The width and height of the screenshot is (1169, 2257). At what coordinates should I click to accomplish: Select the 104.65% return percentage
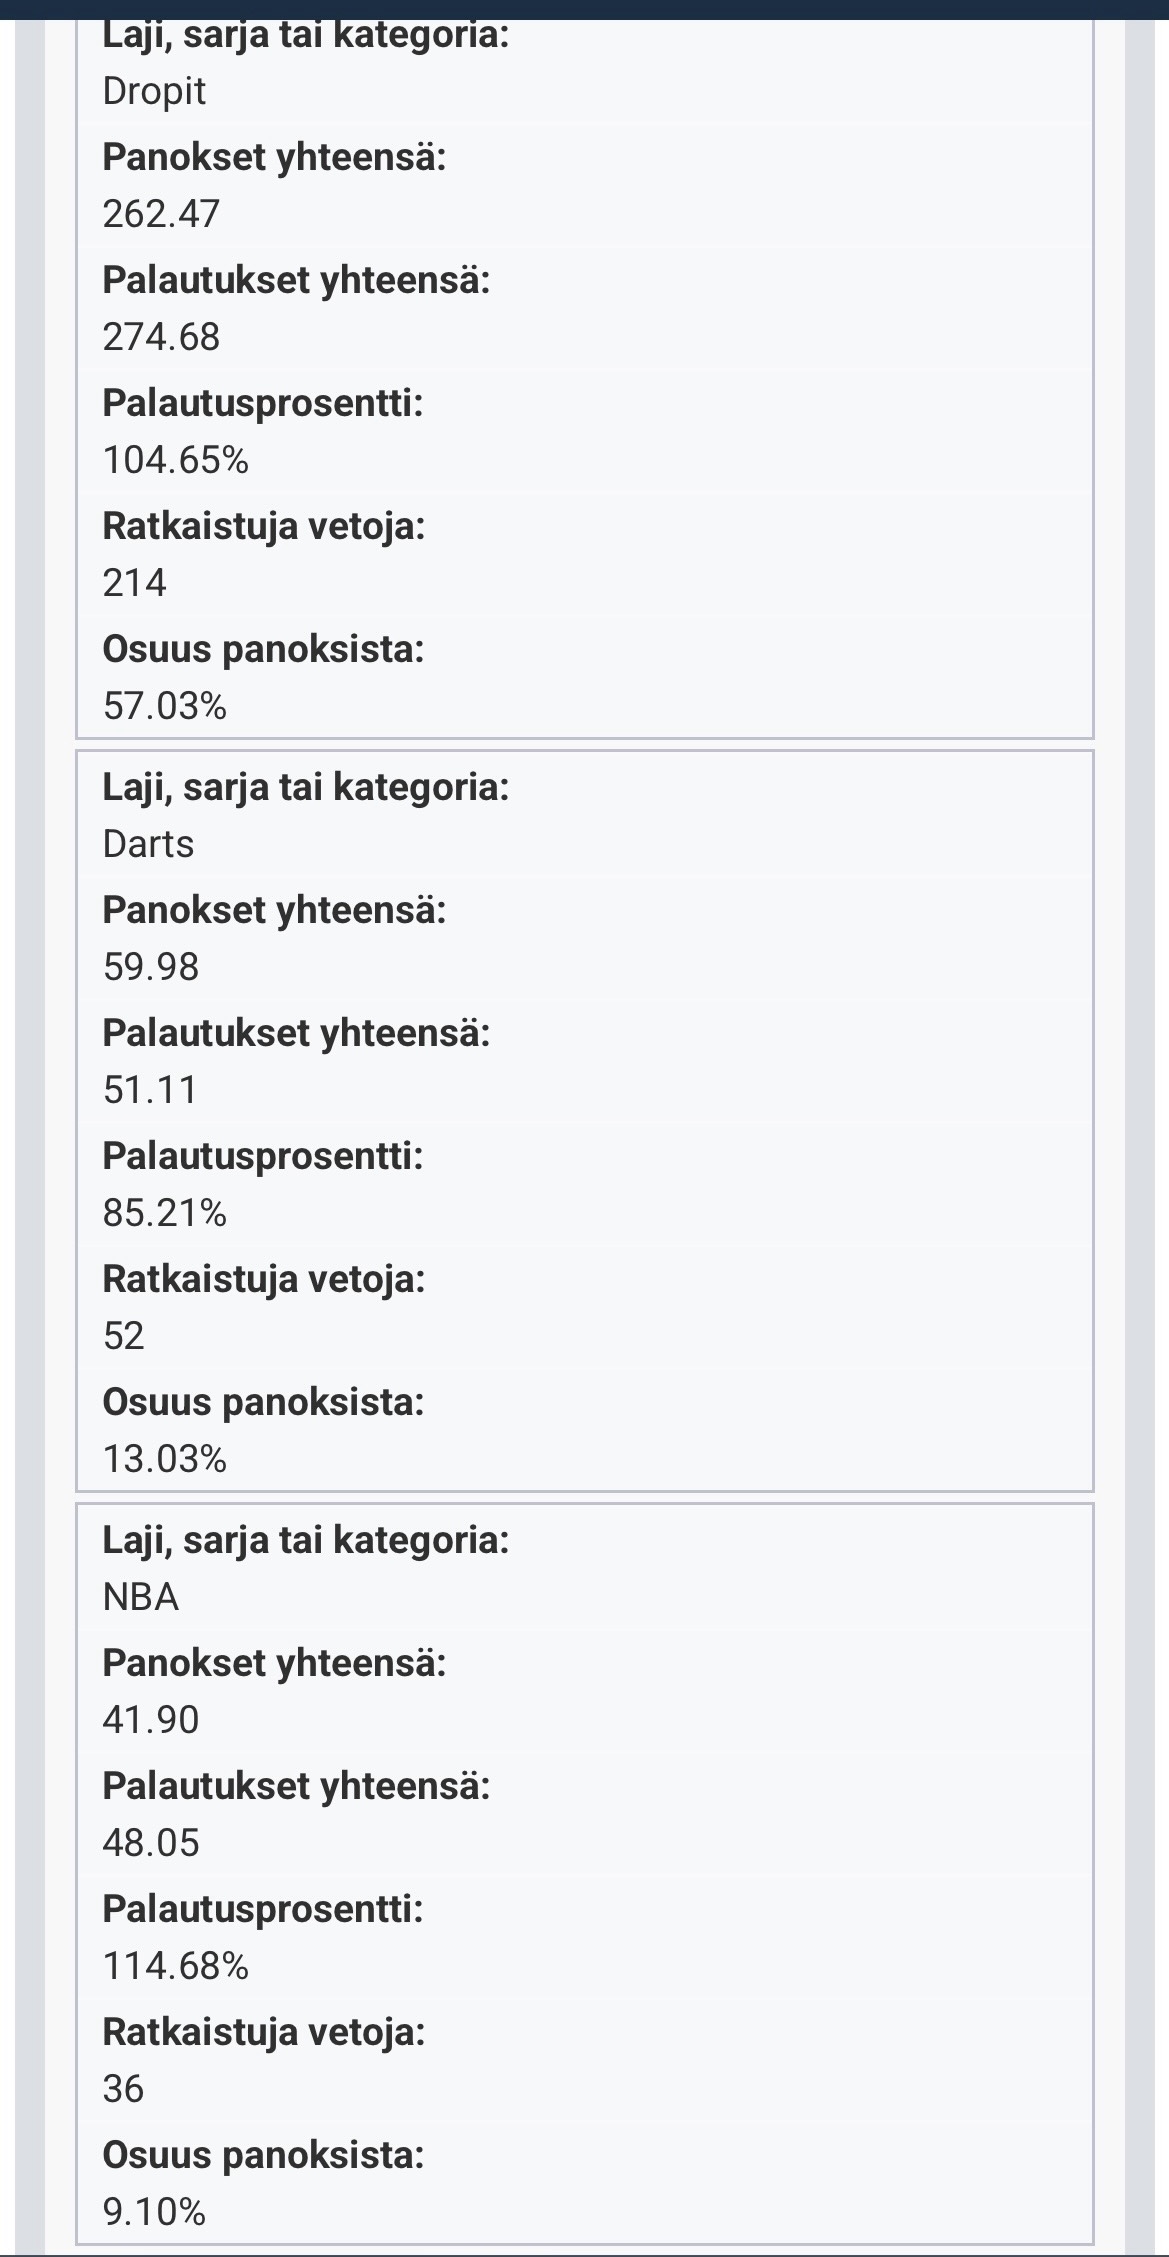click(x=176, y=460)
